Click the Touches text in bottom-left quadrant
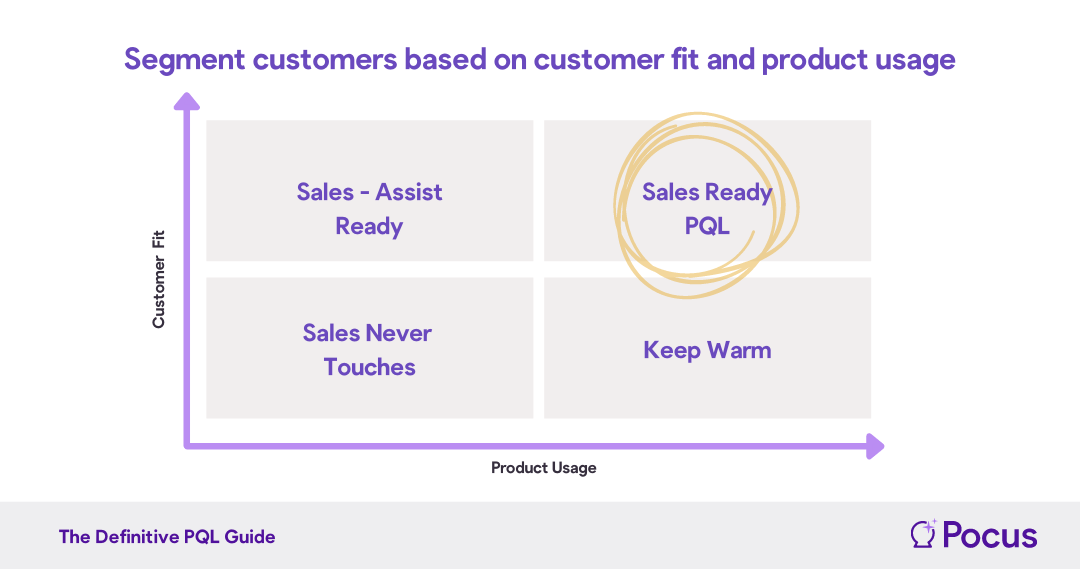The height and width of the screenshot is (569, 1080). point(369,367)
